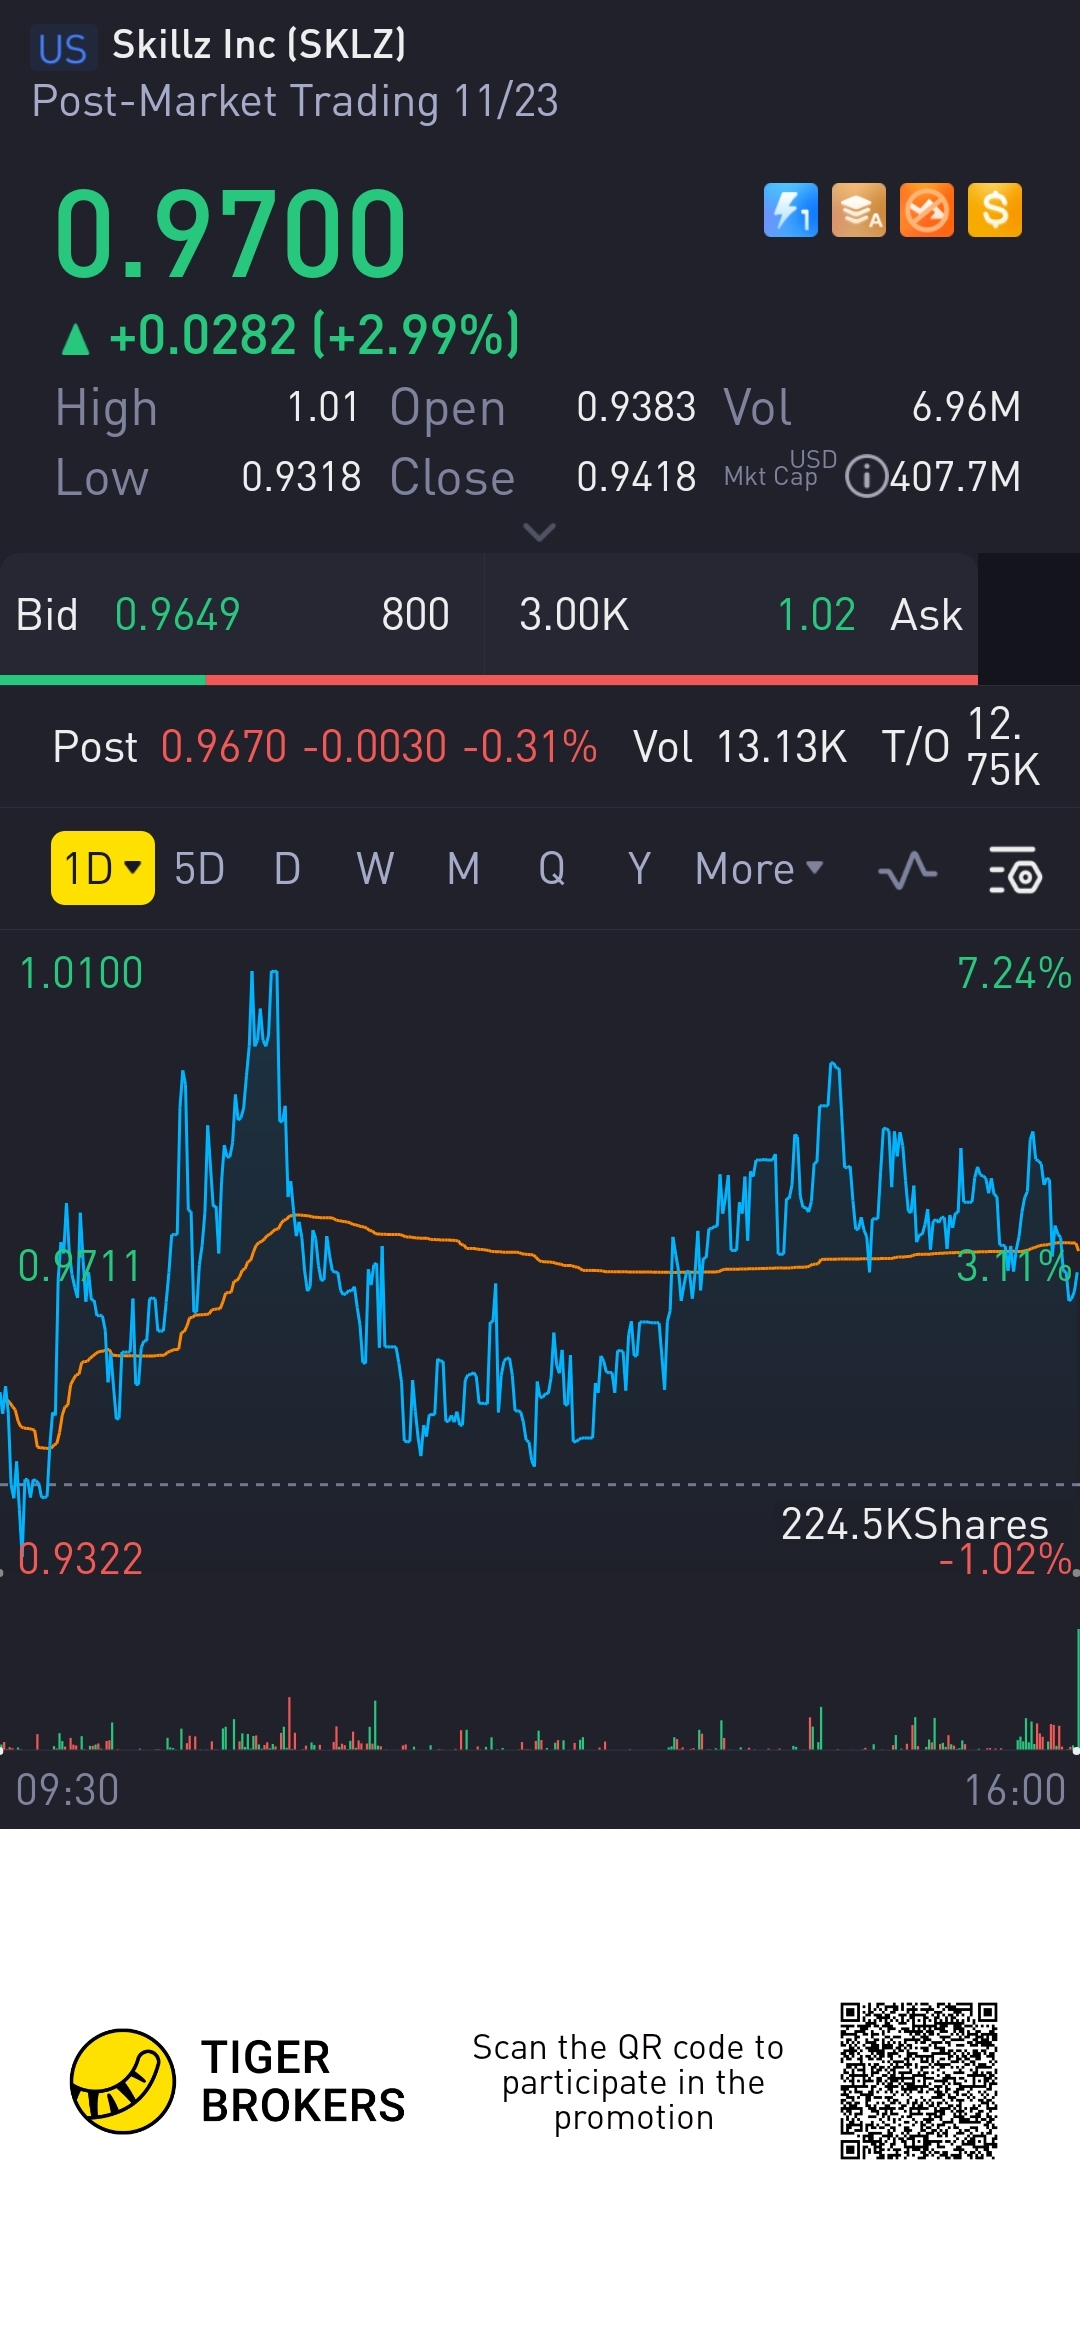The height and width of the screenshot is (2334, 1080).
Task: Tap the bid size 800
Action: click(415, 615)
